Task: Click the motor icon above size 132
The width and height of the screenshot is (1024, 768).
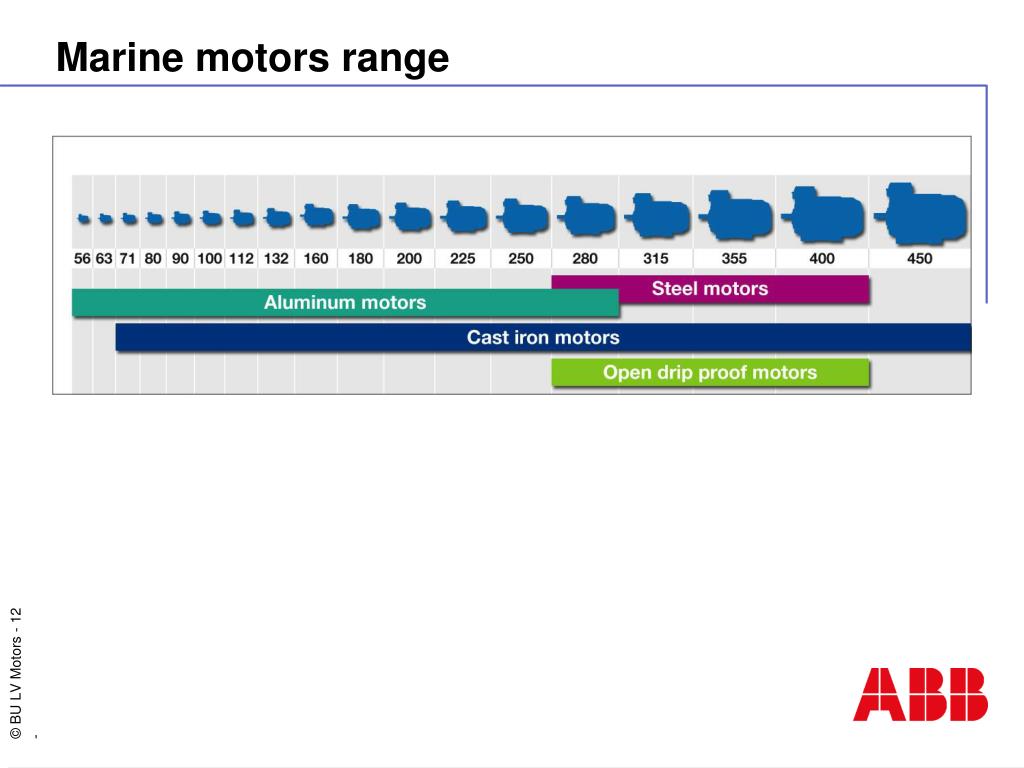Action: (278, 217)
